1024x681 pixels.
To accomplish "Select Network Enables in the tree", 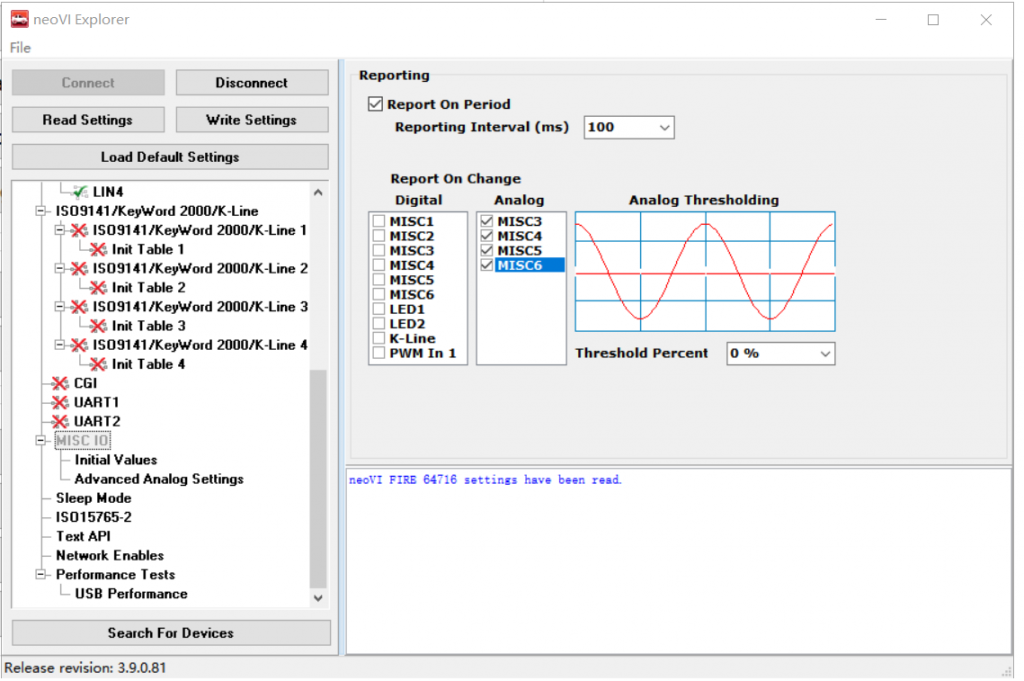I will 110,556.
